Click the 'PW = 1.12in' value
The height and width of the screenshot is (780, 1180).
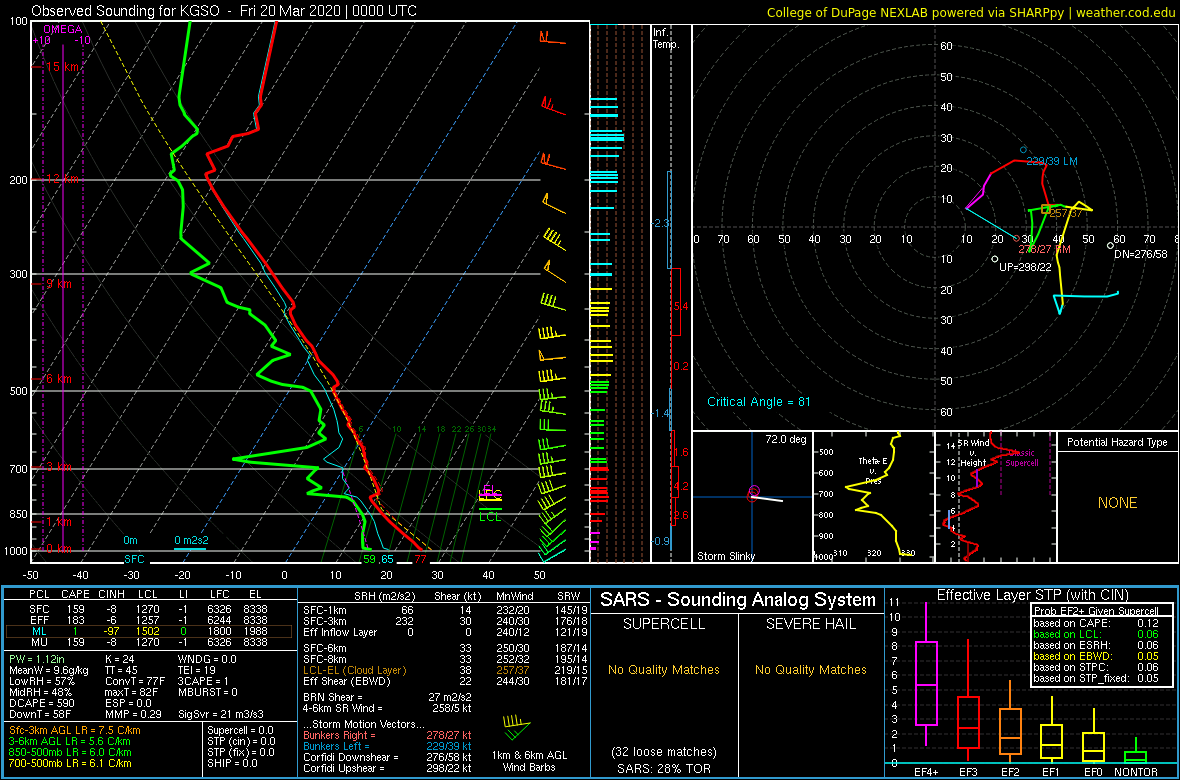[x=38, y=660]
